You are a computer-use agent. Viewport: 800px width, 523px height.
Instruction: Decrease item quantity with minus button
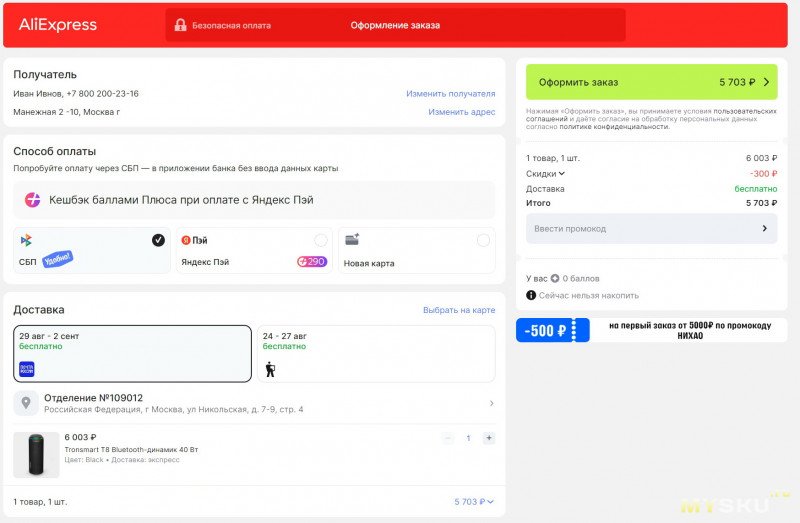[x=448, y=438]
